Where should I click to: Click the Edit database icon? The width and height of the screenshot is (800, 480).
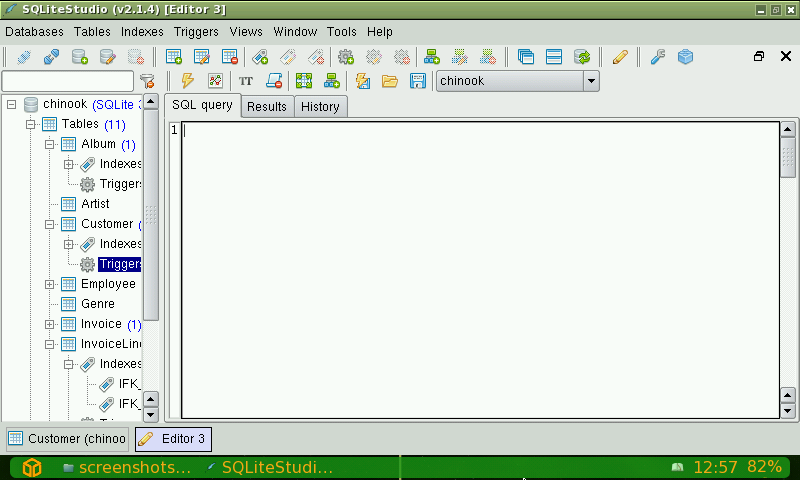click(107, 57)
